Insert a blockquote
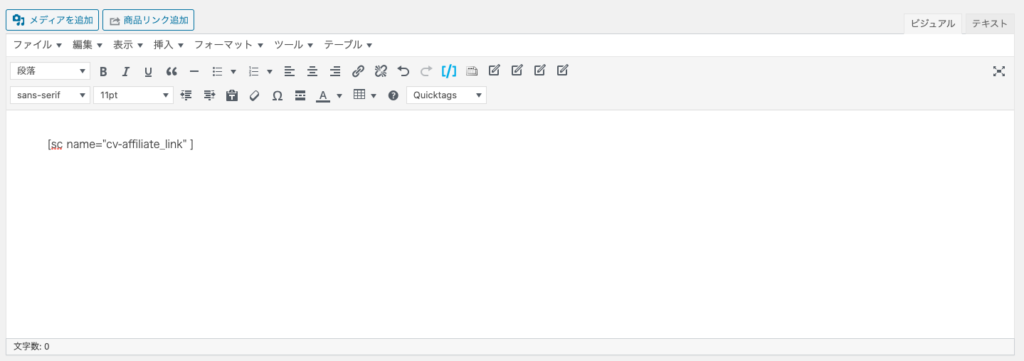The height and width of the screenshot is (361, 1024). click(x=171, y=71)
